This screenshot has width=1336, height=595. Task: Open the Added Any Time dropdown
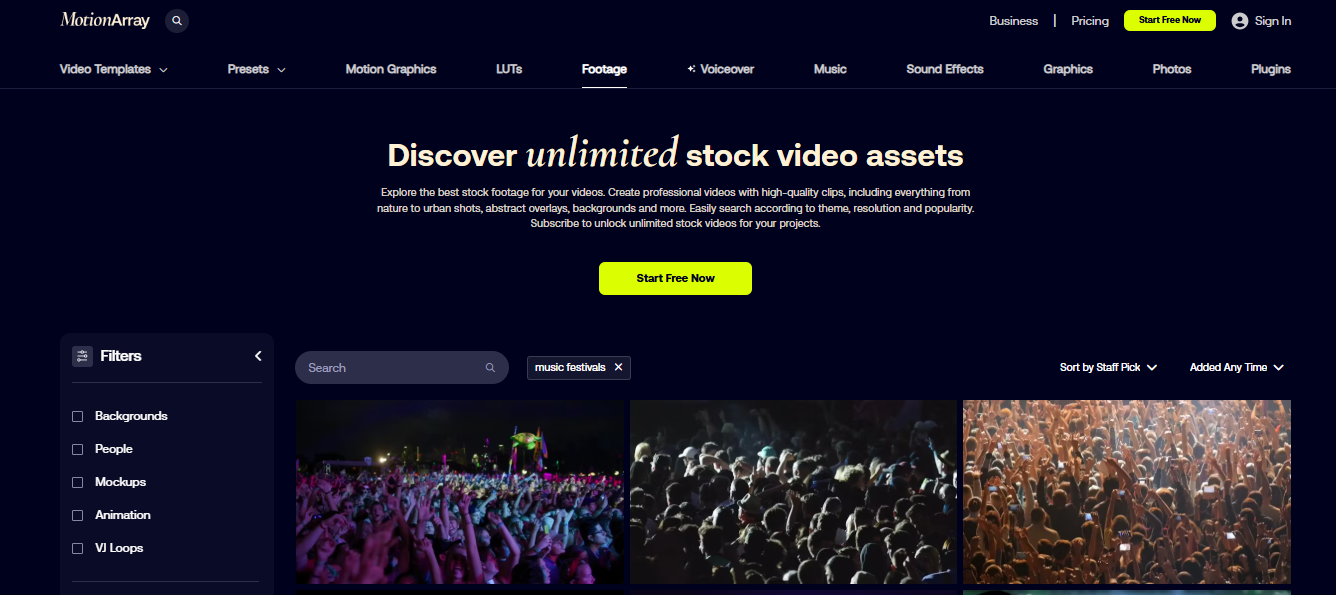(1236, 367)
